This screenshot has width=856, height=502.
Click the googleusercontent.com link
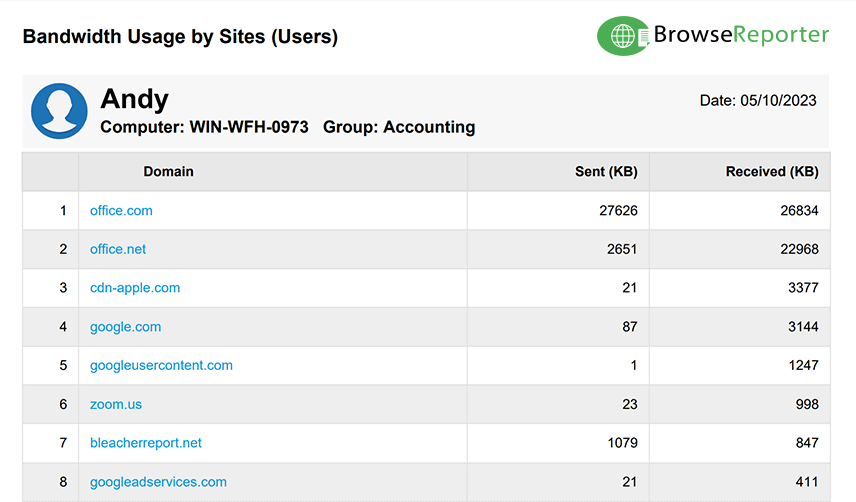(x=161, y=366)
